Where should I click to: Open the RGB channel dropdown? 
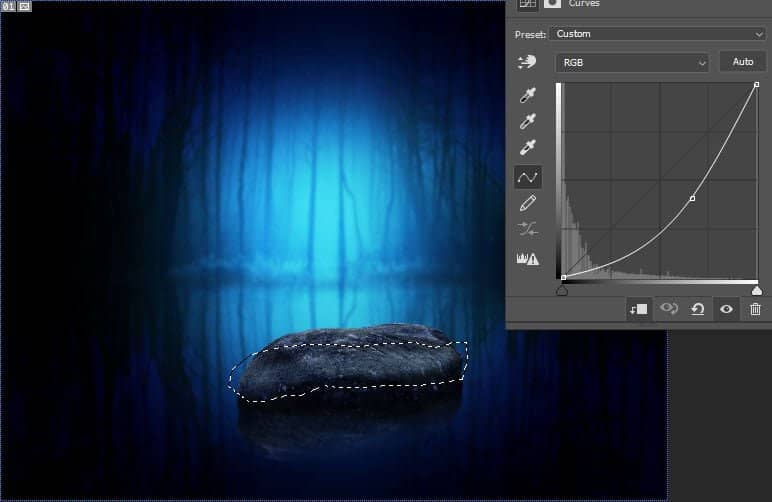click(632, 62)
